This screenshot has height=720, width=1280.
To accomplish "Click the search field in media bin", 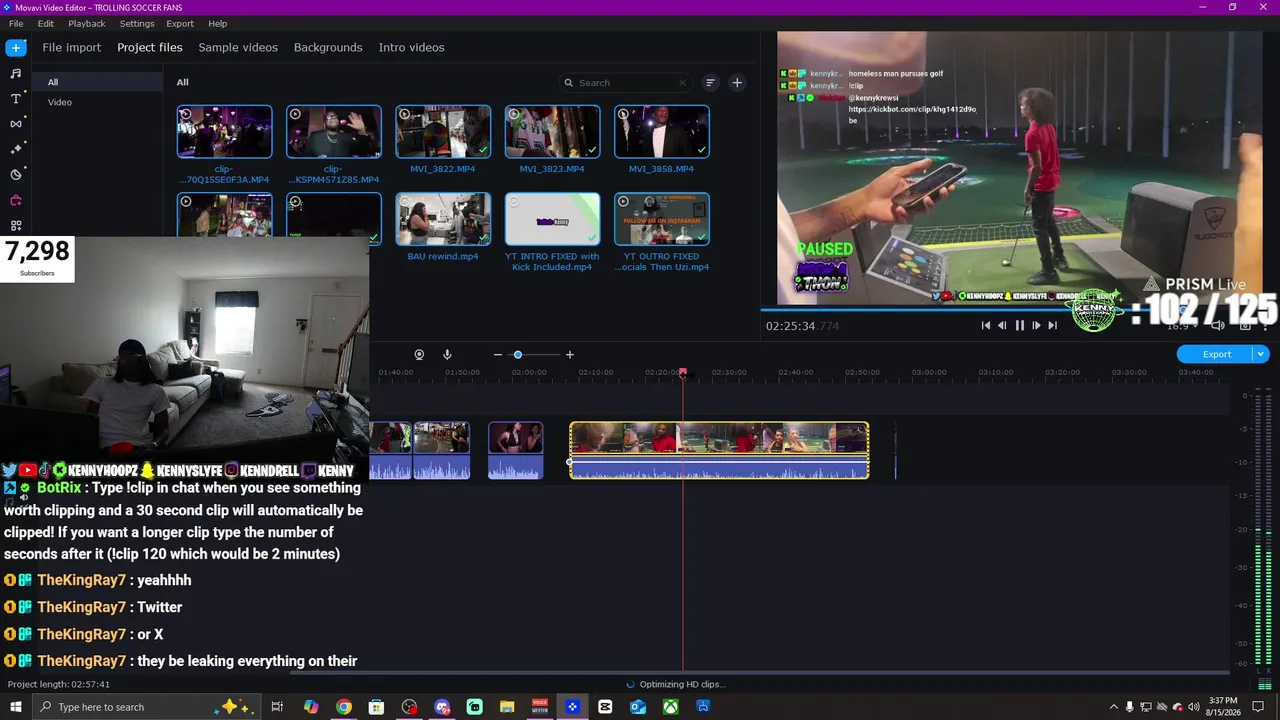I will click(x=625, y=83).
